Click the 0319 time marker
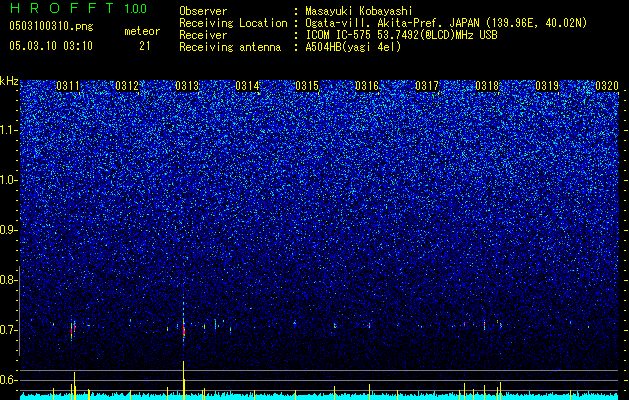 547,86
